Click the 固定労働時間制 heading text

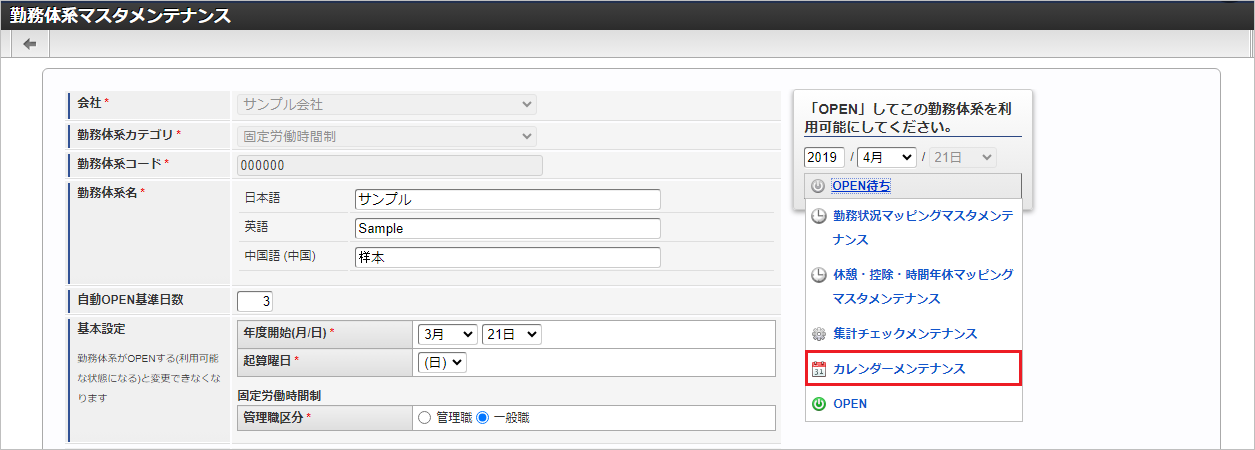278,395
